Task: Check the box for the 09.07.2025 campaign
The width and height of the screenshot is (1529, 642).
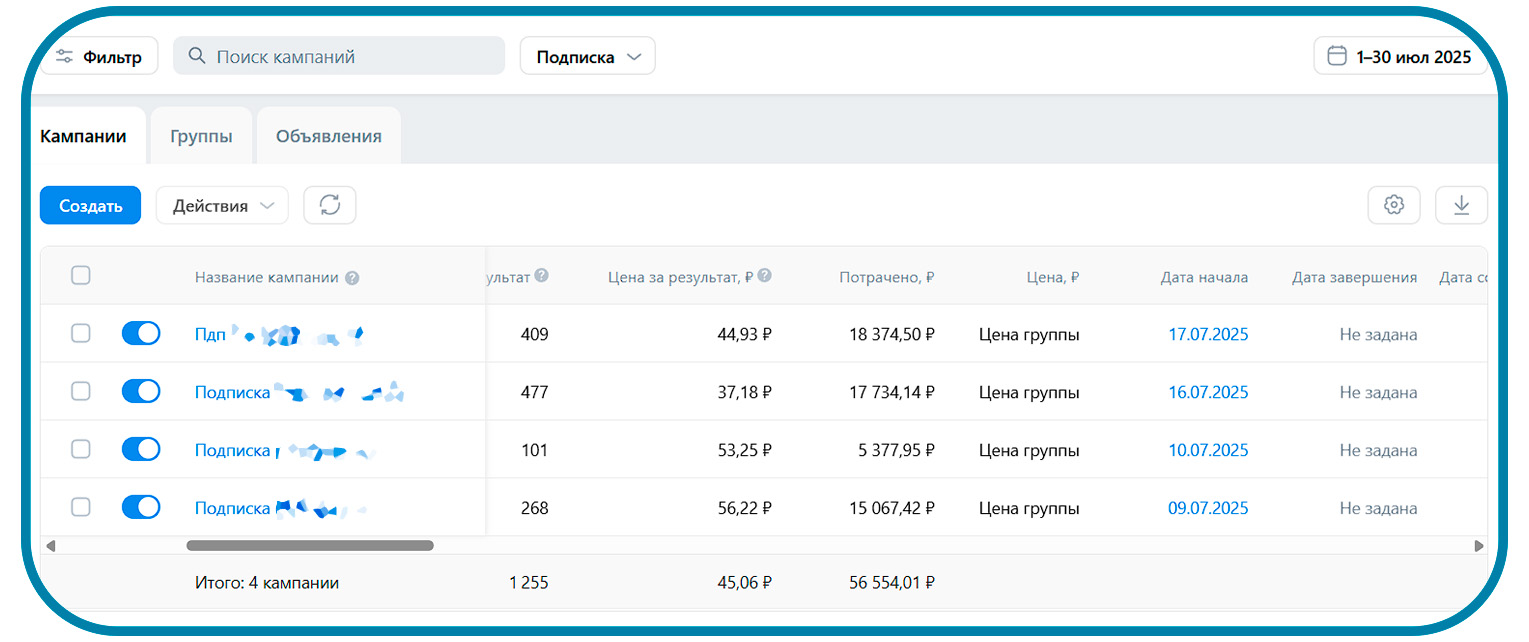Action: click(x=81, y=507)
